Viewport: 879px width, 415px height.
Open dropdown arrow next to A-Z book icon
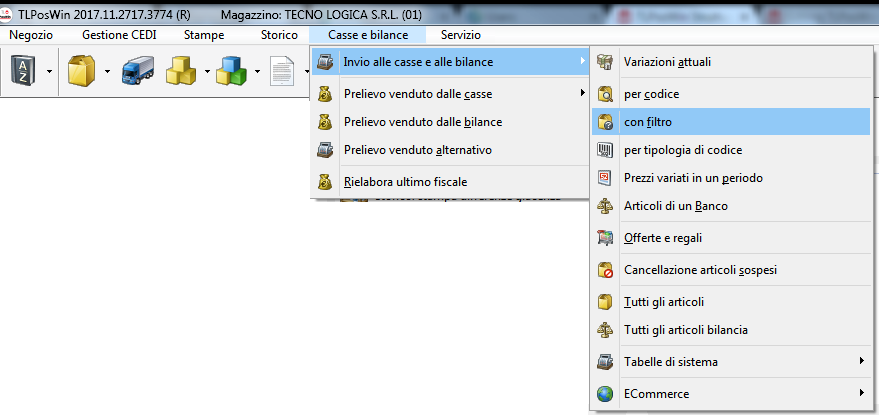pyautogui.click(x=48, y=72)
